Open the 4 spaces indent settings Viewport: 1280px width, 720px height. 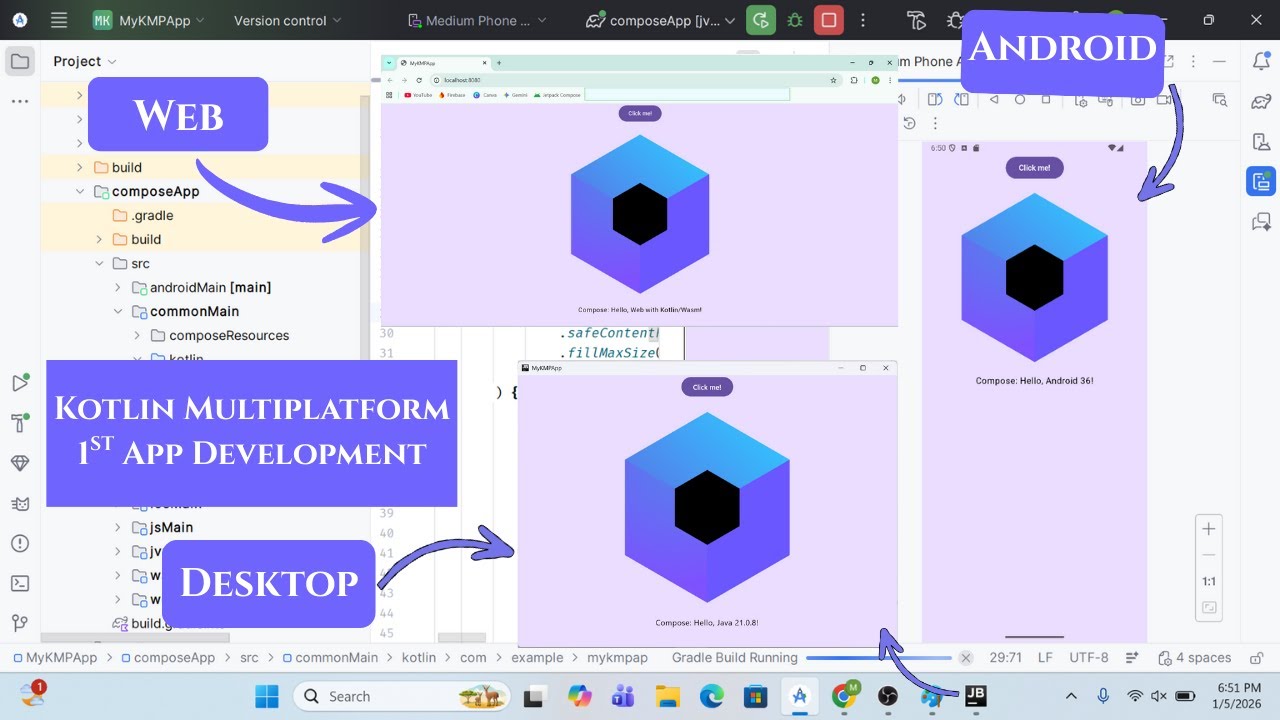[x=1194, y=658]
